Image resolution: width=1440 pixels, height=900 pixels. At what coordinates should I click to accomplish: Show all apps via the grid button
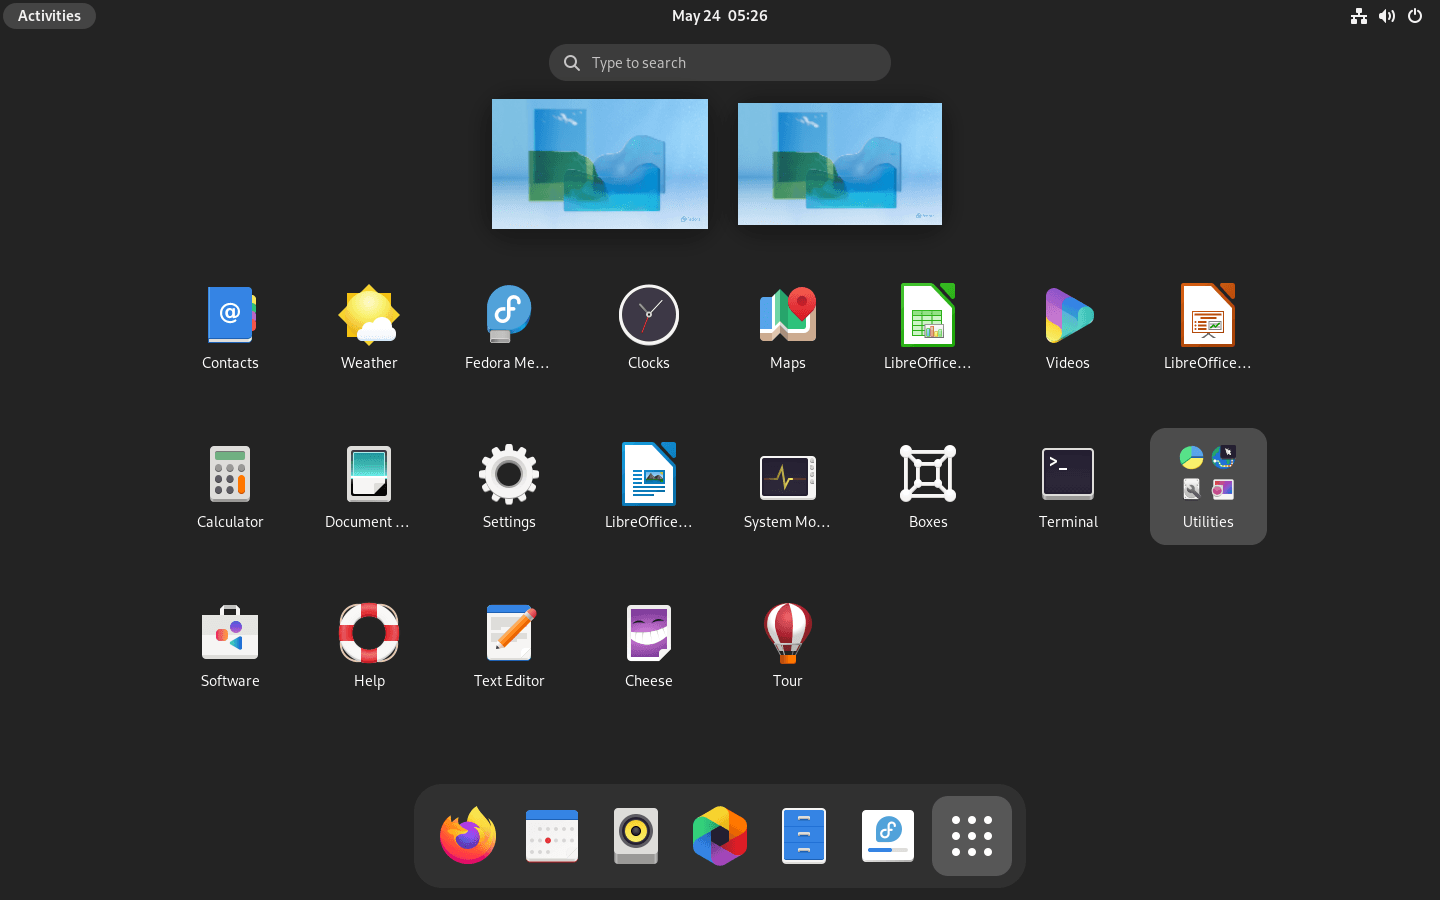coord(971,836)
